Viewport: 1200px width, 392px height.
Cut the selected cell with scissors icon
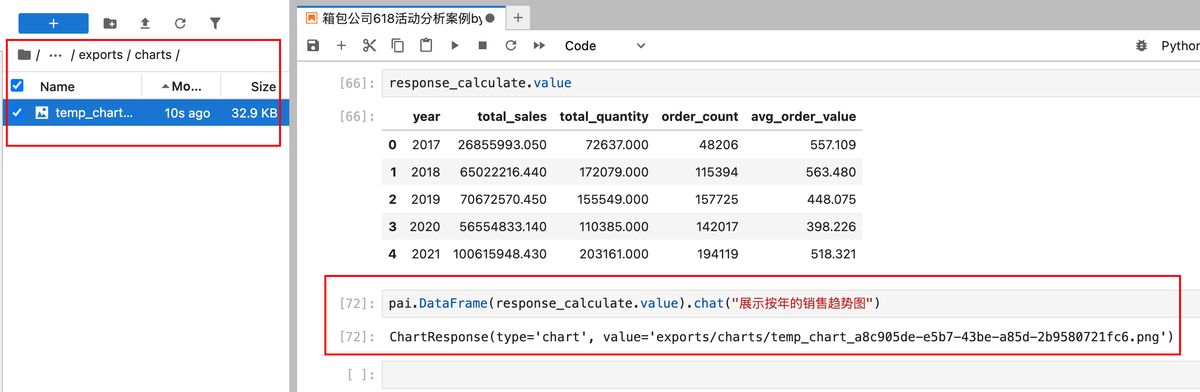click(369, 46)
